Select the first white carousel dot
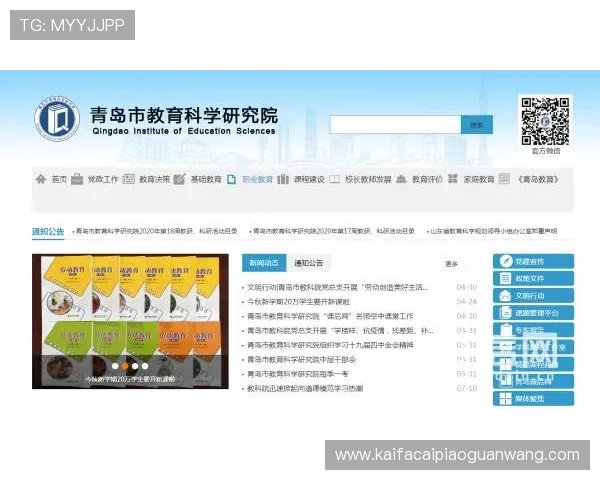The image size is (600, 480). click(x=115, y=366)
